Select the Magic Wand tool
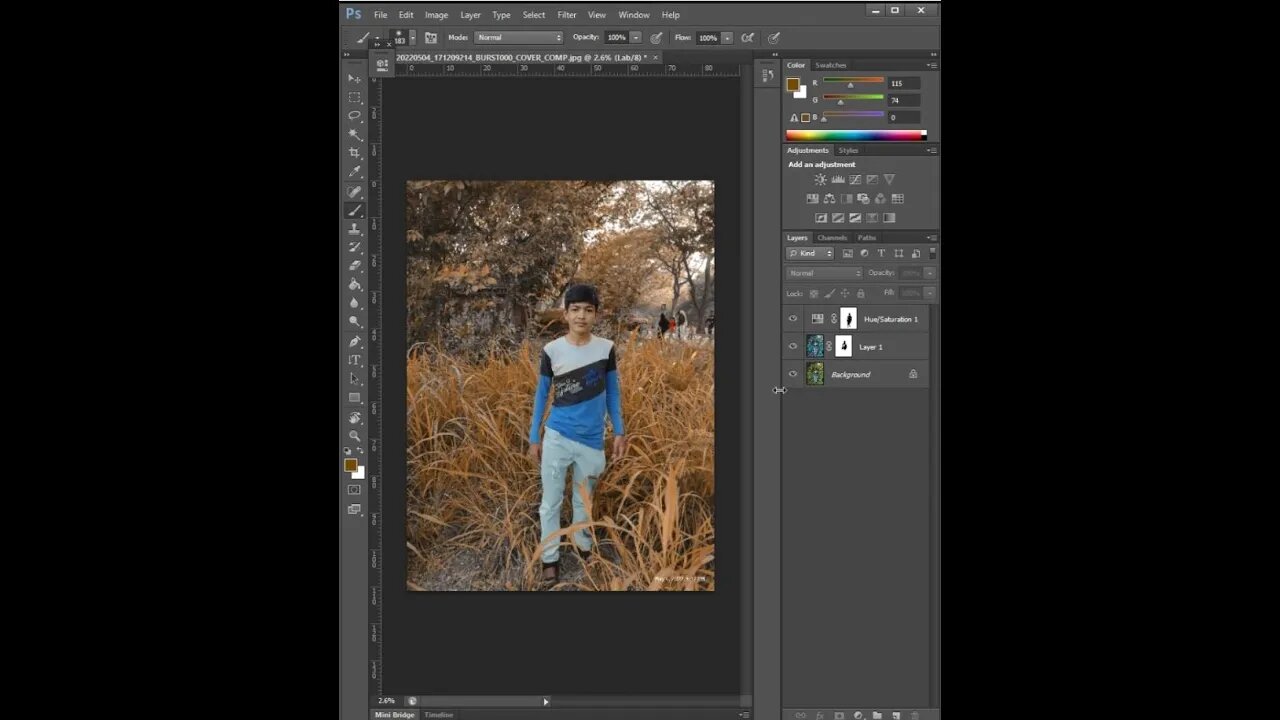Image resolution: width=1280 pixels, height=720 pixels. pyautogui.click(x=354, y=134)
